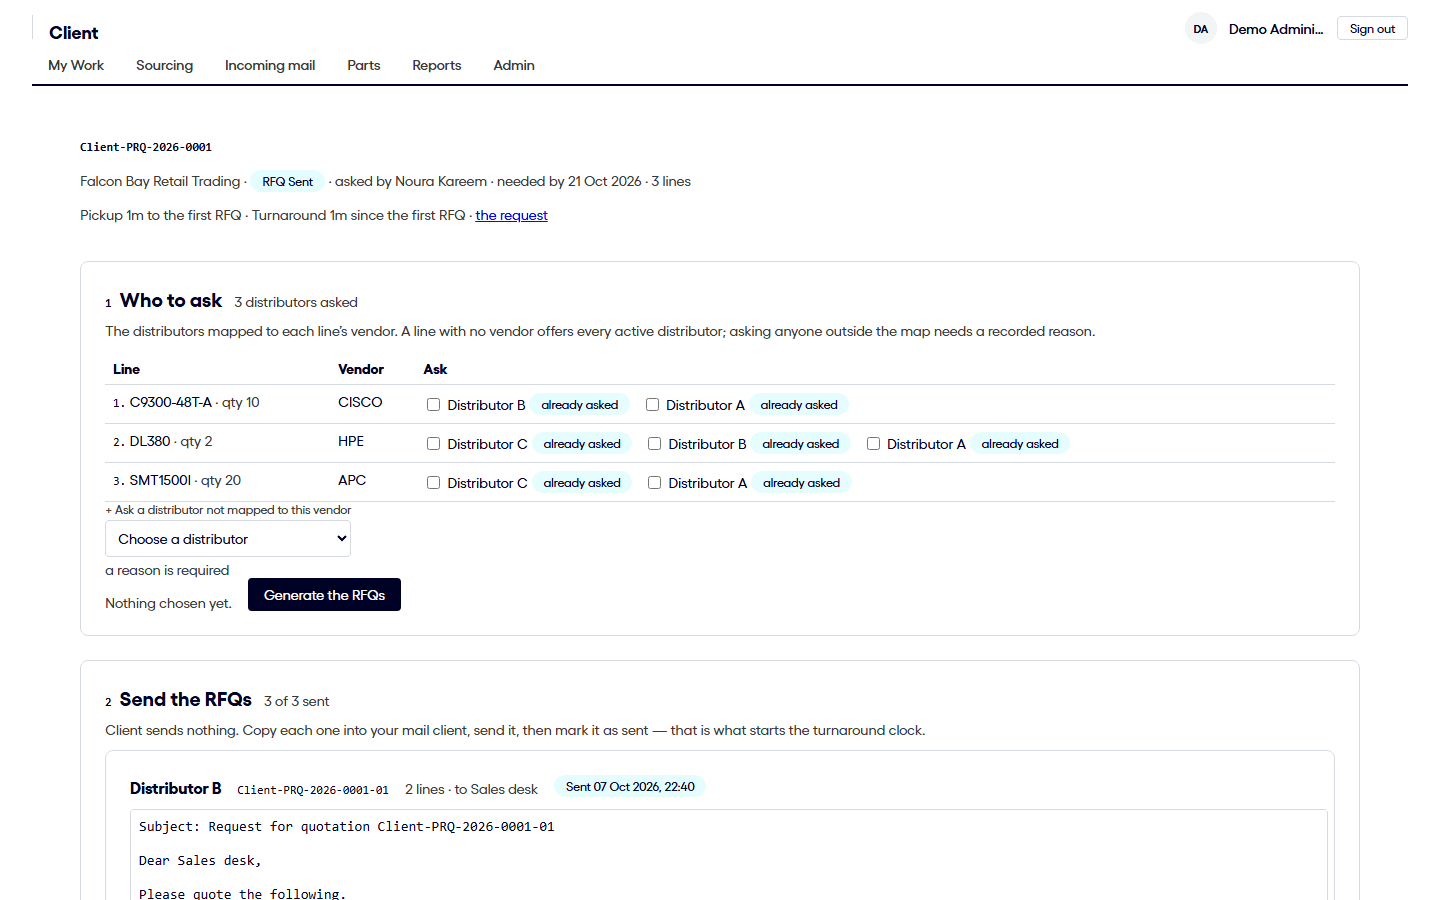Switch to Incoming mail tab

coord(270,65)
